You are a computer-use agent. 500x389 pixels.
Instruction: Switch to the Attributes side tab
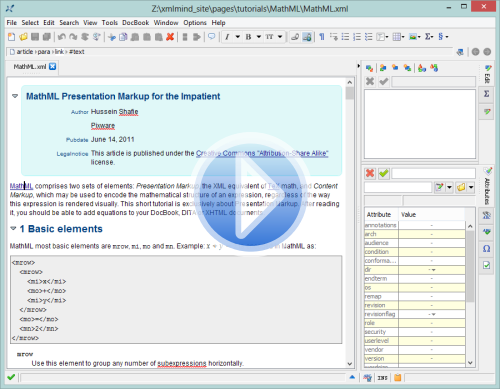487,186
